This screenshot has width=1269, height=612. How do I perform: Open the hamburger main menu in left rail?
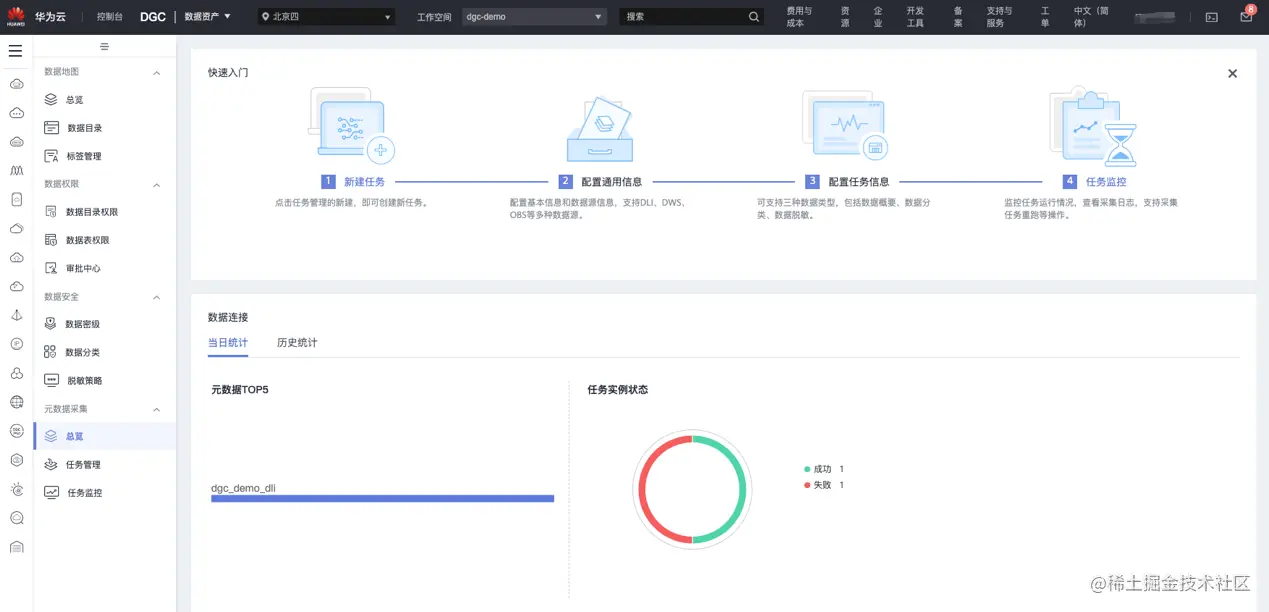click(x=15, y=50)
